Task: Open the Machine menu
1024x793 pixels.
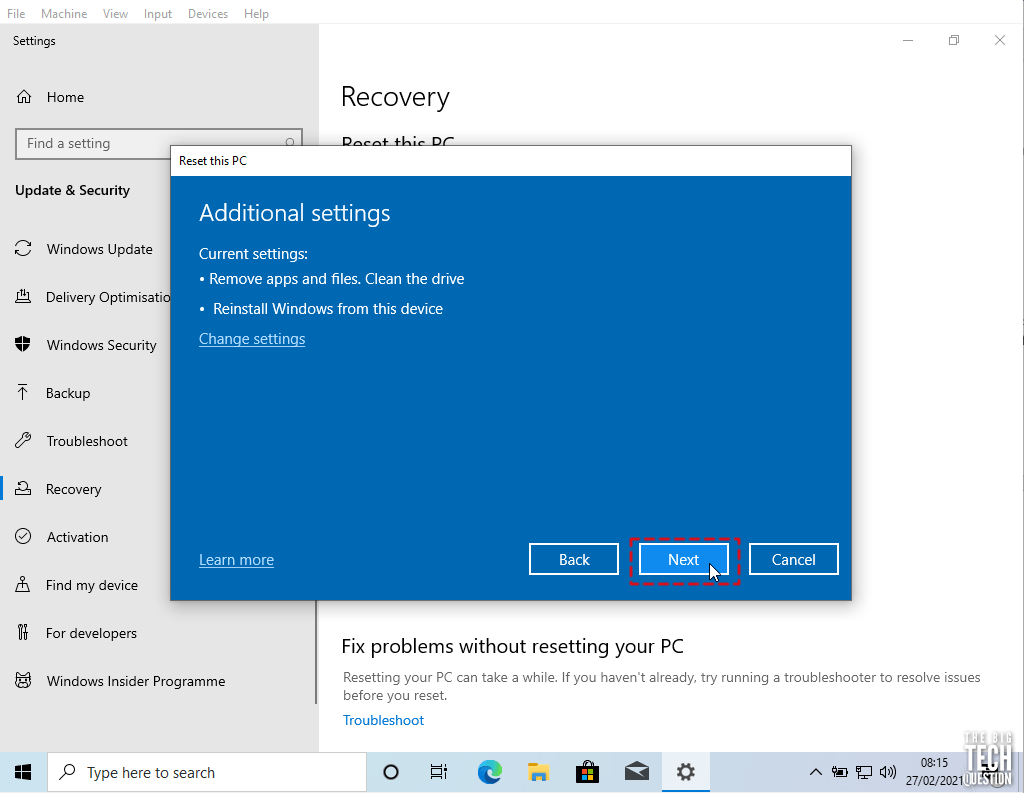Action: (x=64, y=14)
